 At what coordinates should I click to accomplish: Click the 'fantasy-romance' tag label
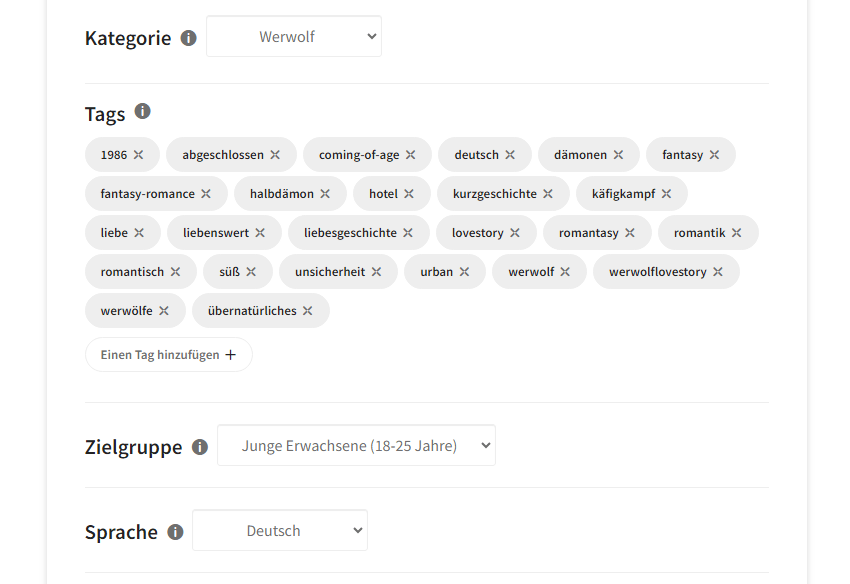pos(147,194)
